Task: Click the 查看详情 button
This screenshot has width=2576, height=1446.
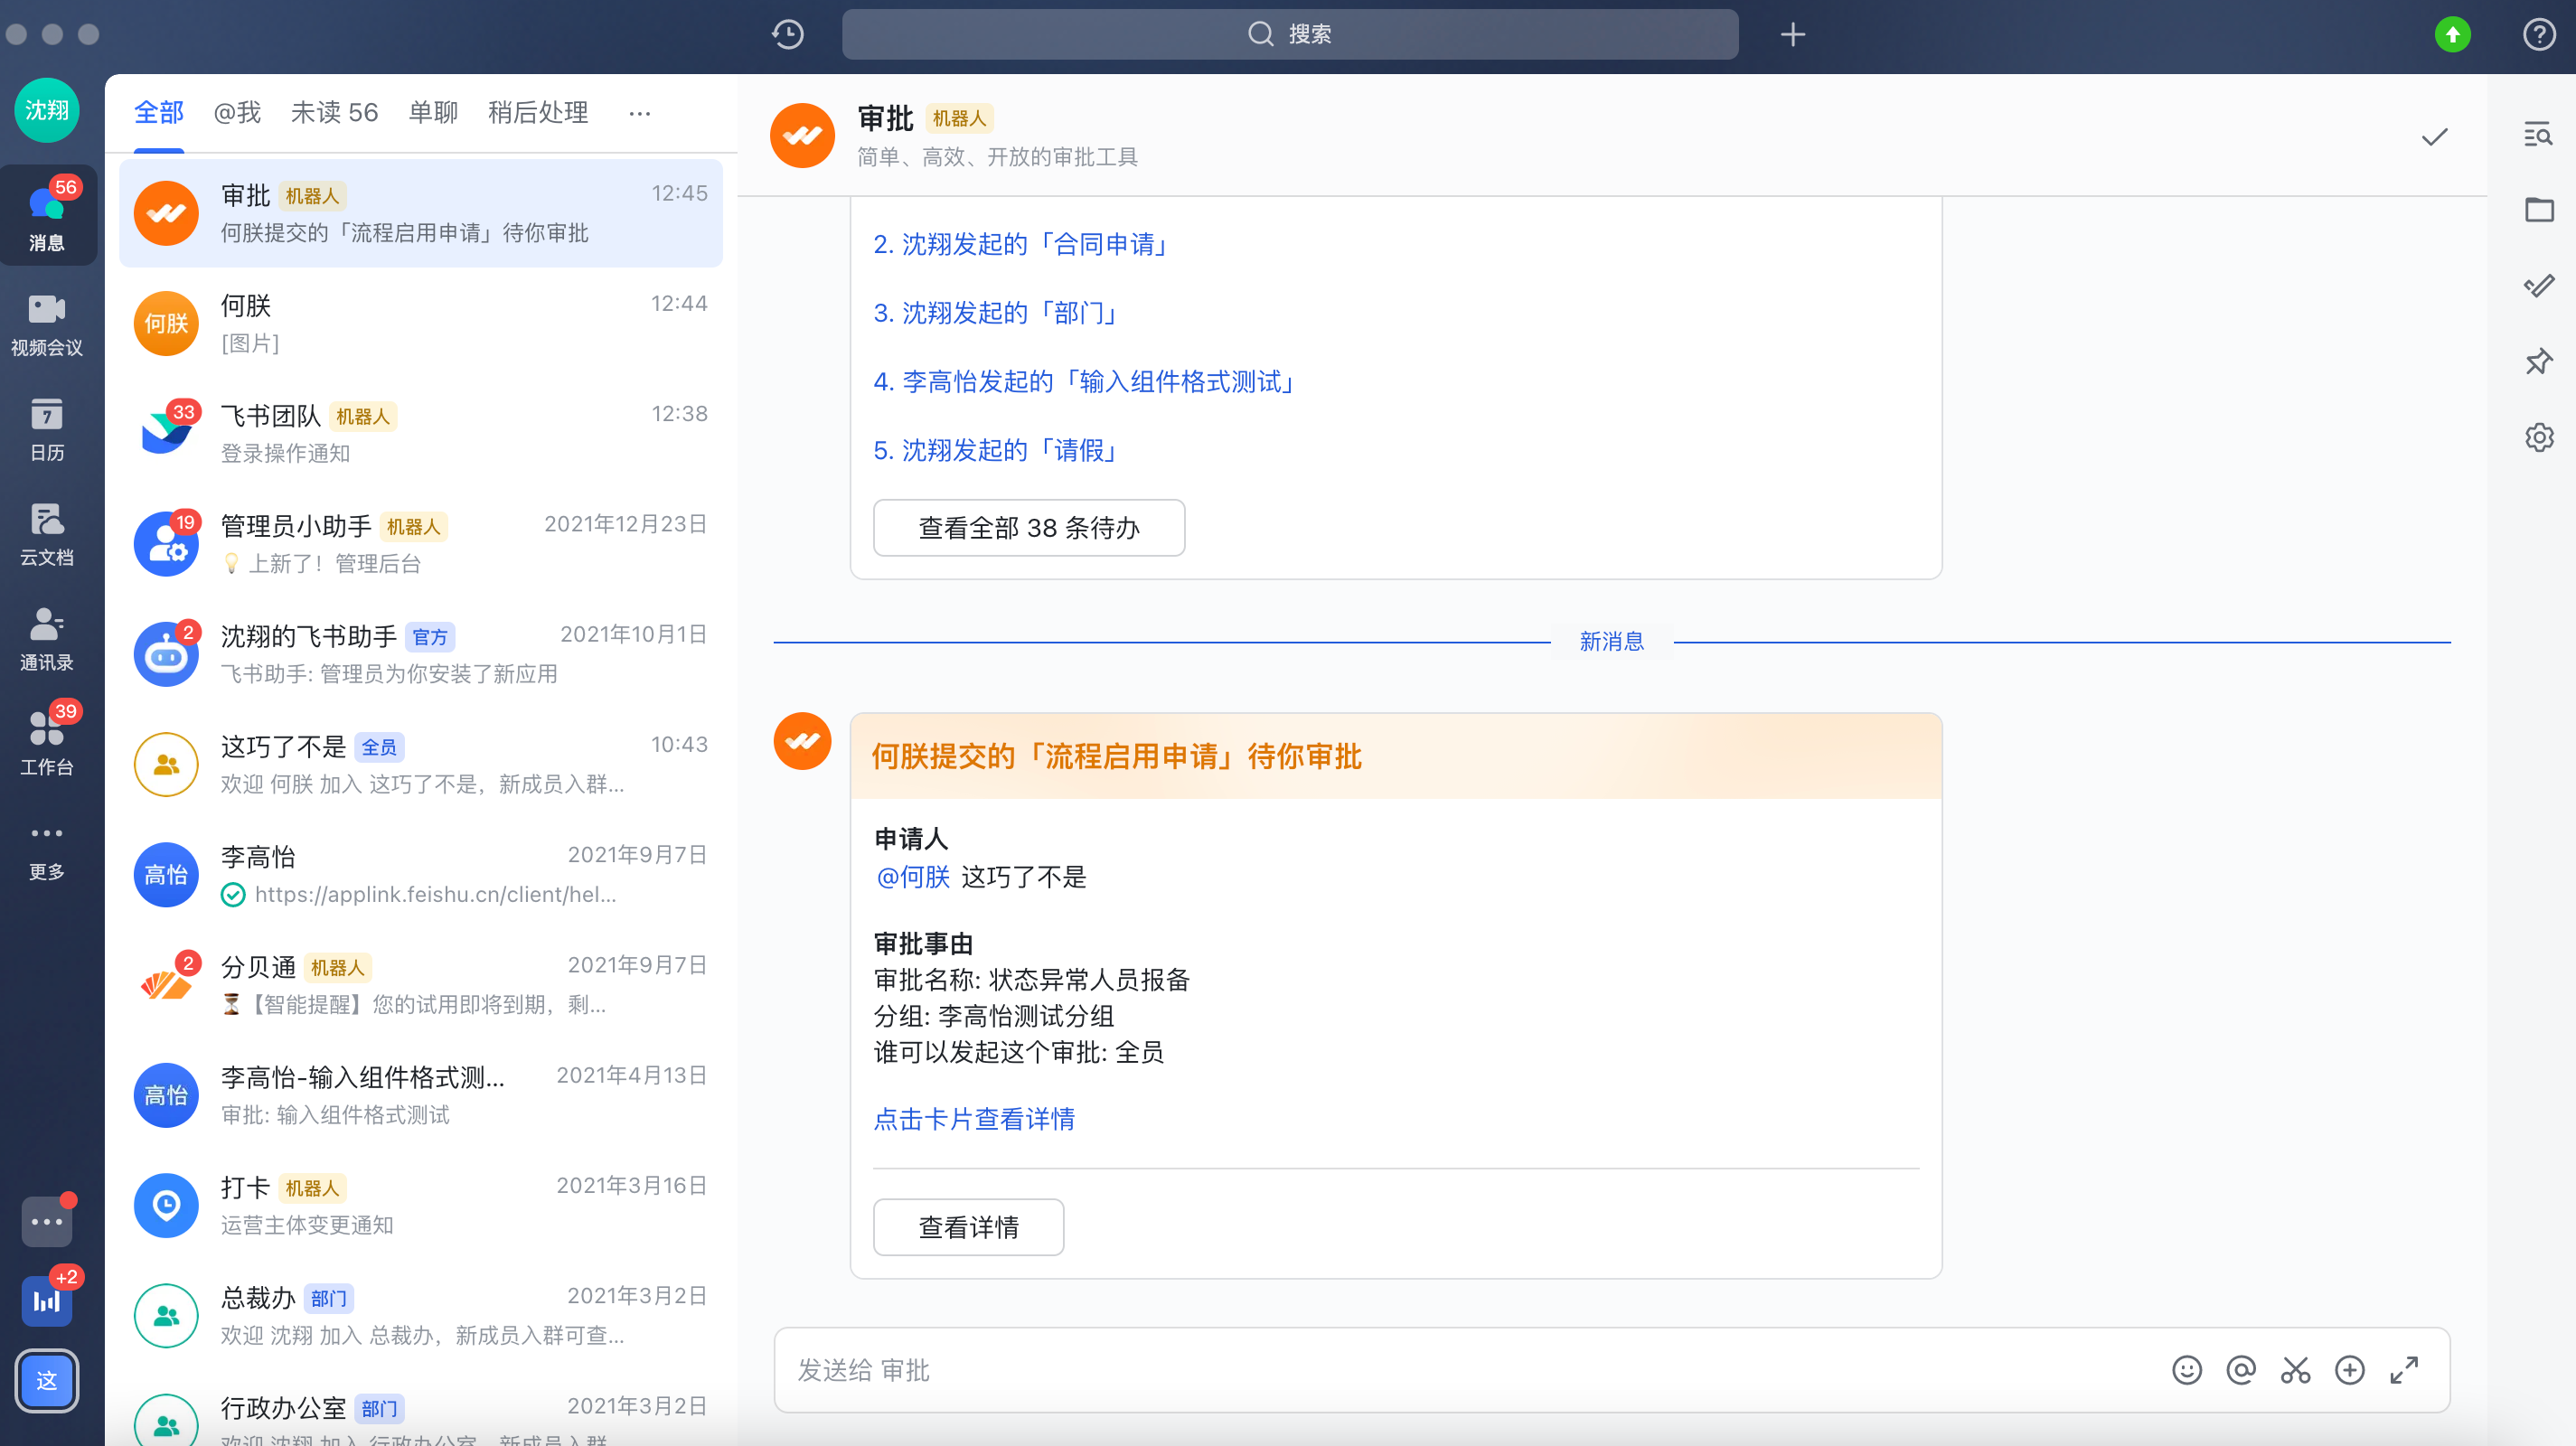Action: click(x=968, y=1227)
